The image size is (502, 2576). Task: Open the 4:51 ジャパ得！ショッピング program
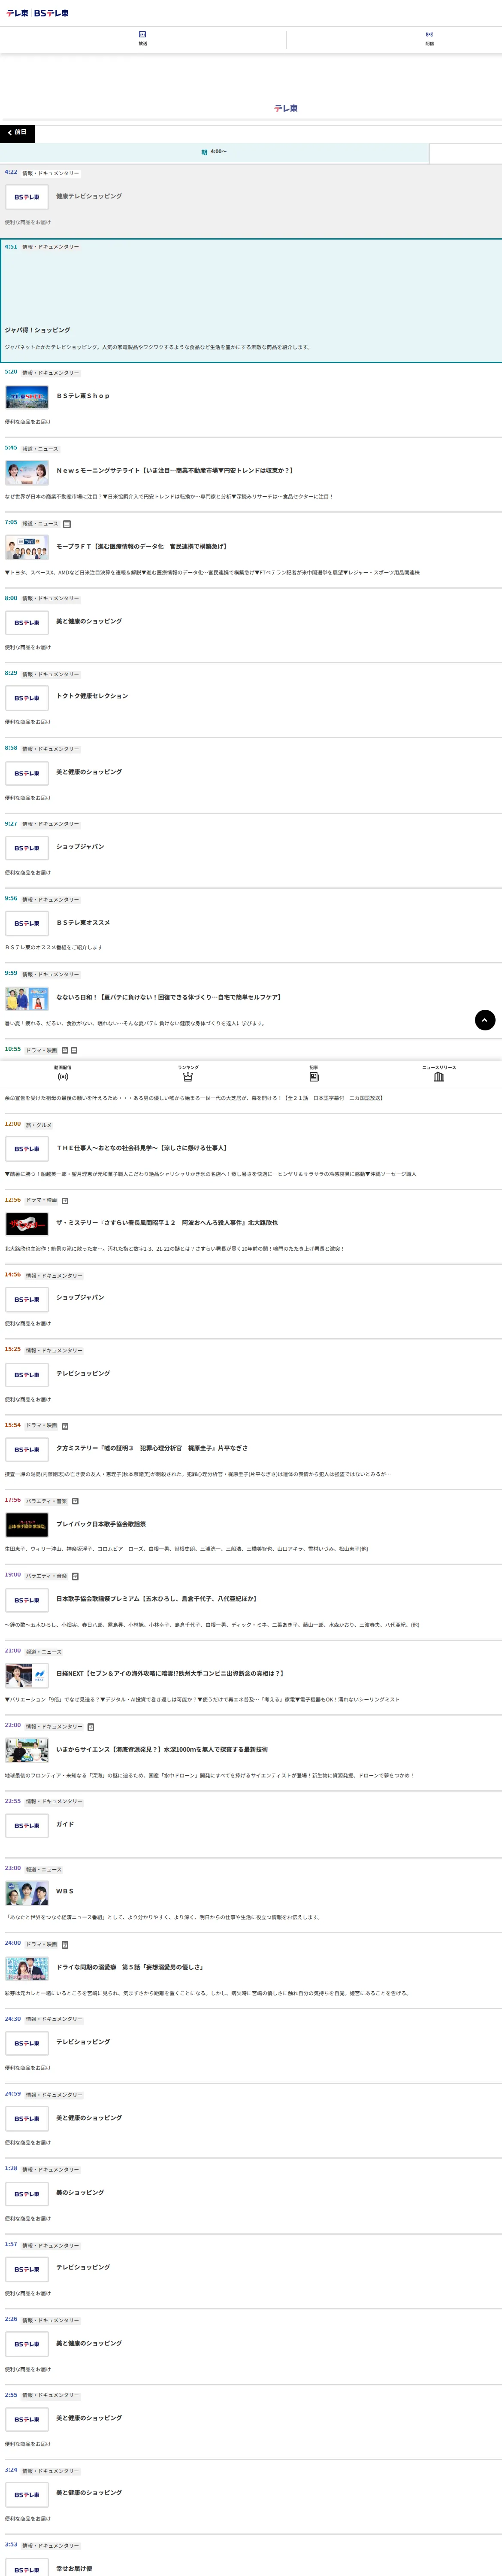coord(251,300)
